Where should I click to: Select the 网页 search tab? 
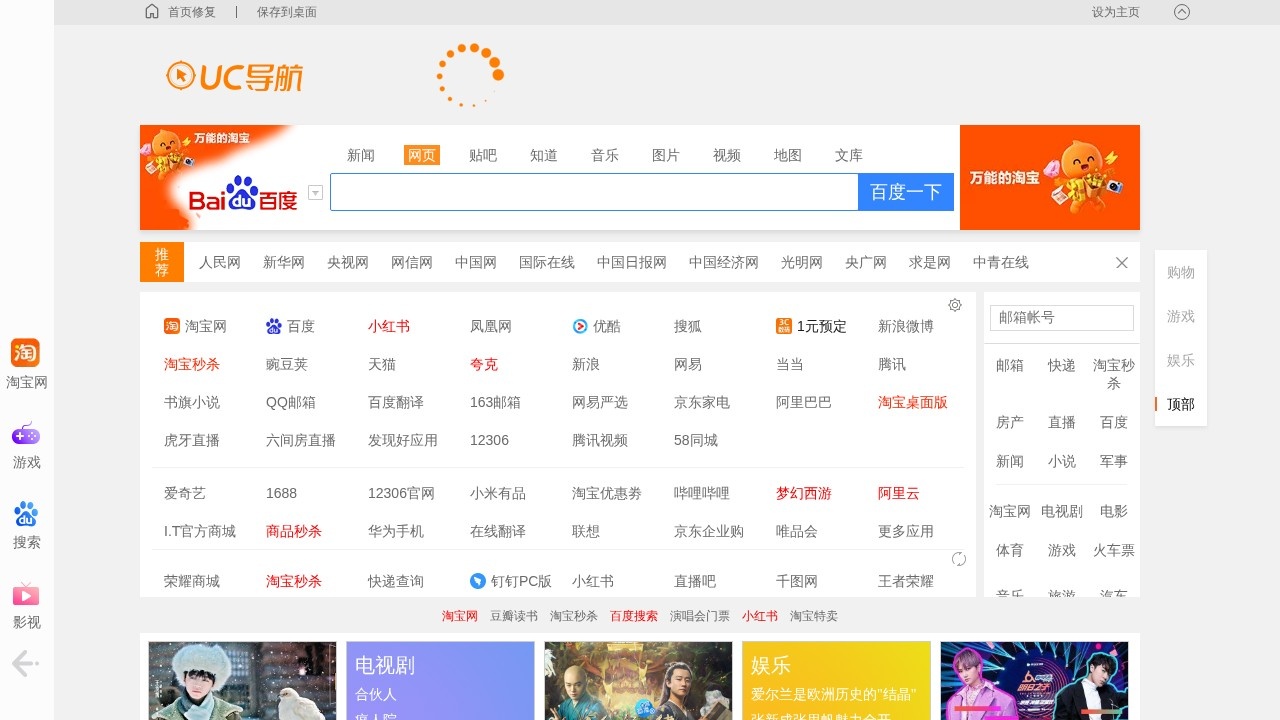click(422, 155)
